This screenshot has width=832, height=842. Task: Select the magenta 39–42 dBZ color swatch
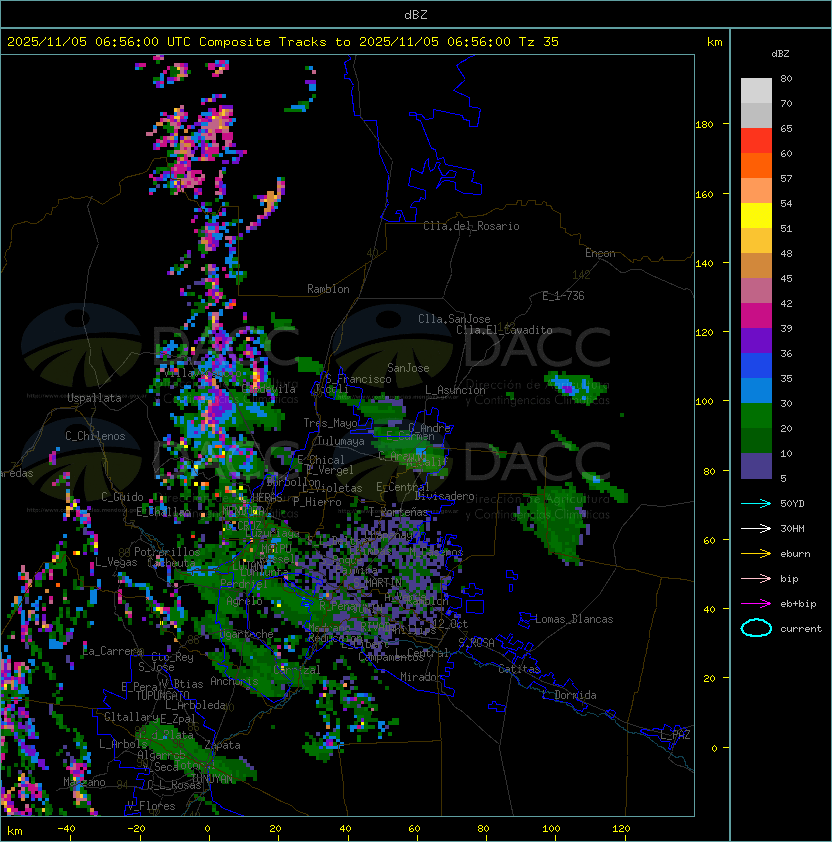756,316
